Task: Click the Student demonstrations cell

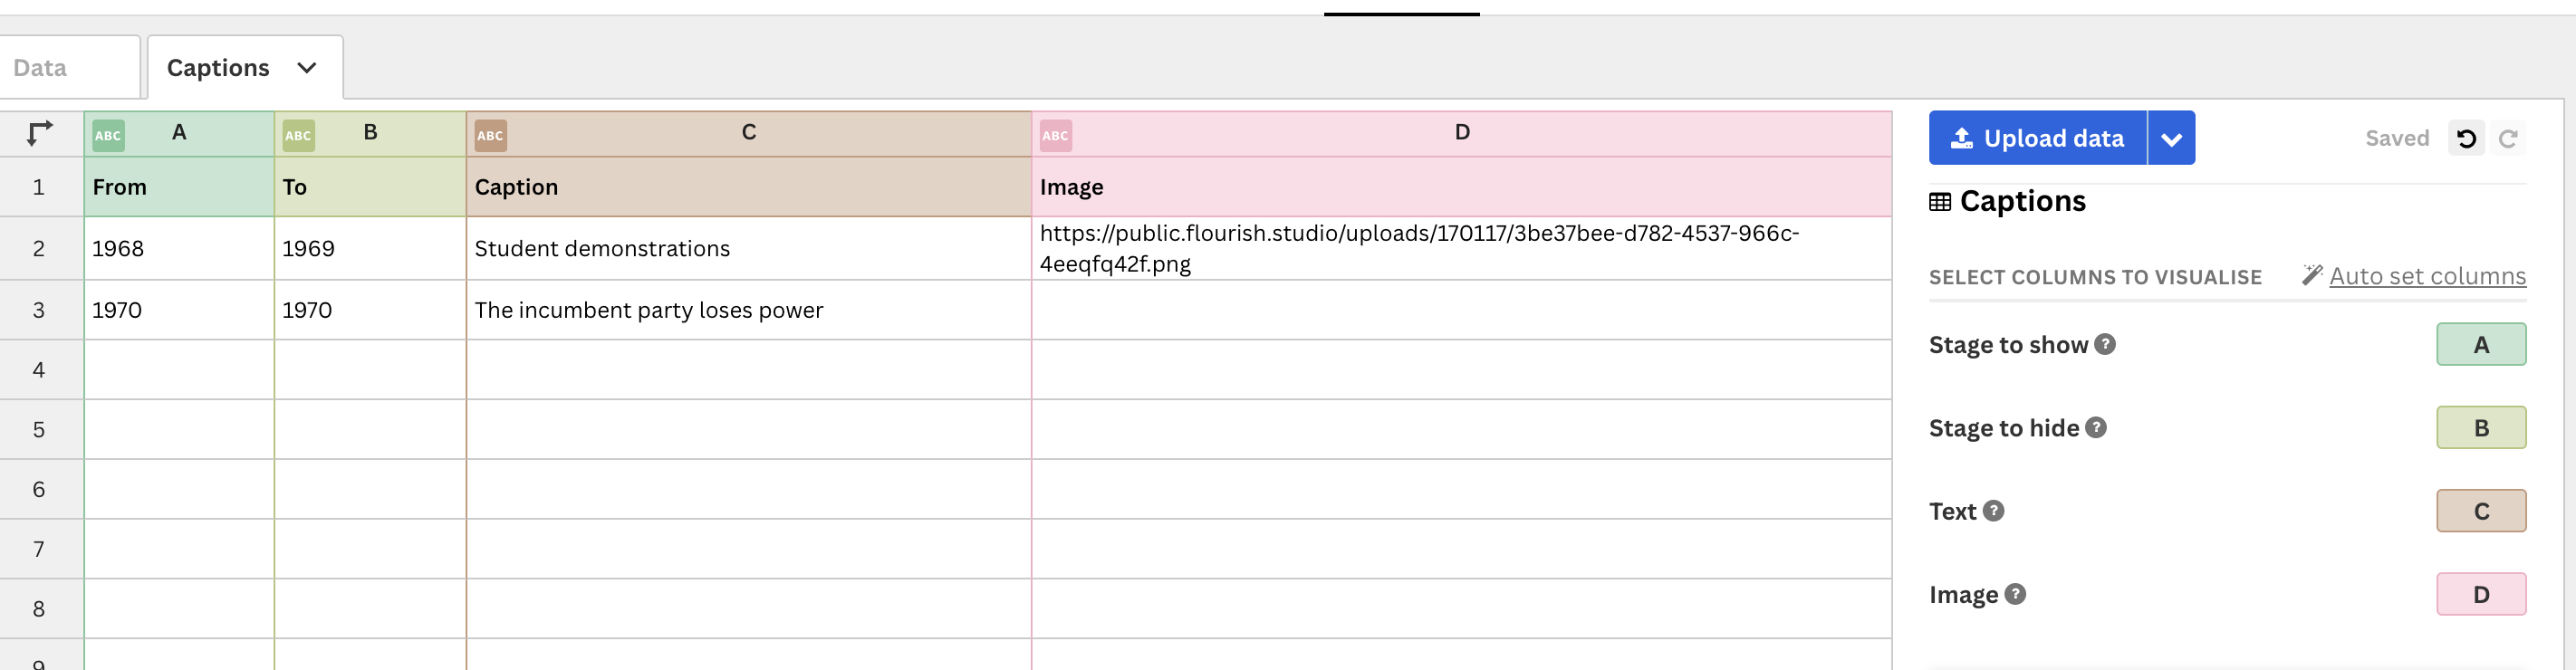Action: tap(749, 248)
